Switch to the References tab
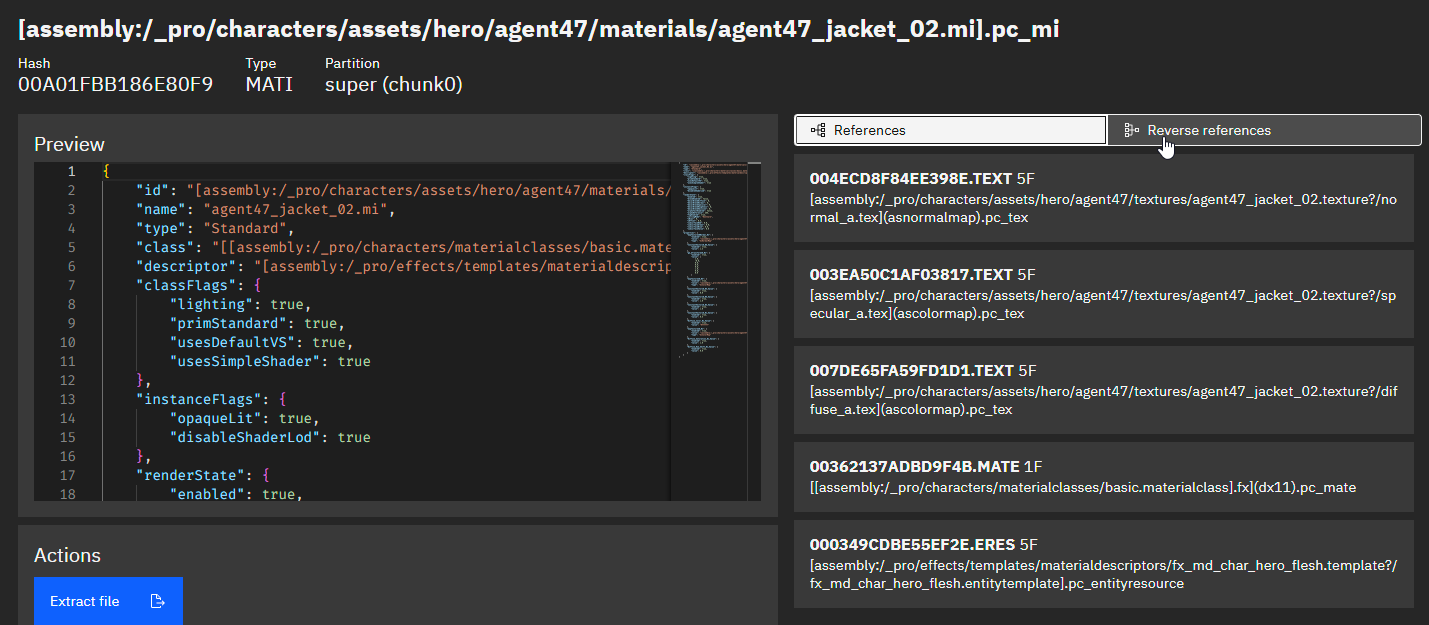 950,130
